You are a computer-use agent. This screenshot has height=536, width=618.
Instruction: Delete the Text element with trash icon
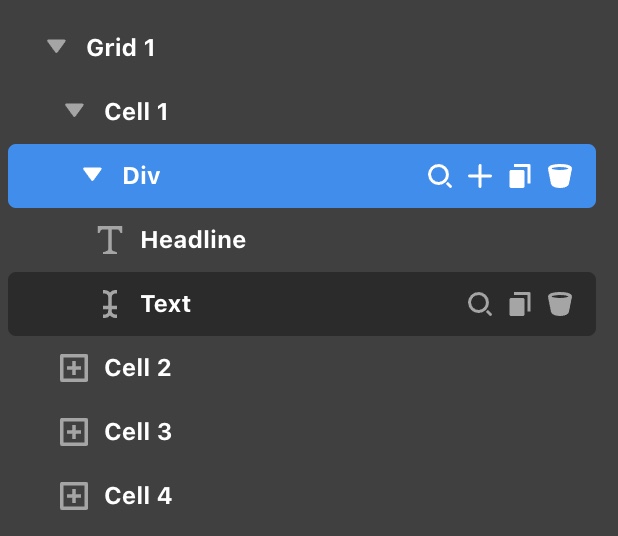(x=560, y=304)
